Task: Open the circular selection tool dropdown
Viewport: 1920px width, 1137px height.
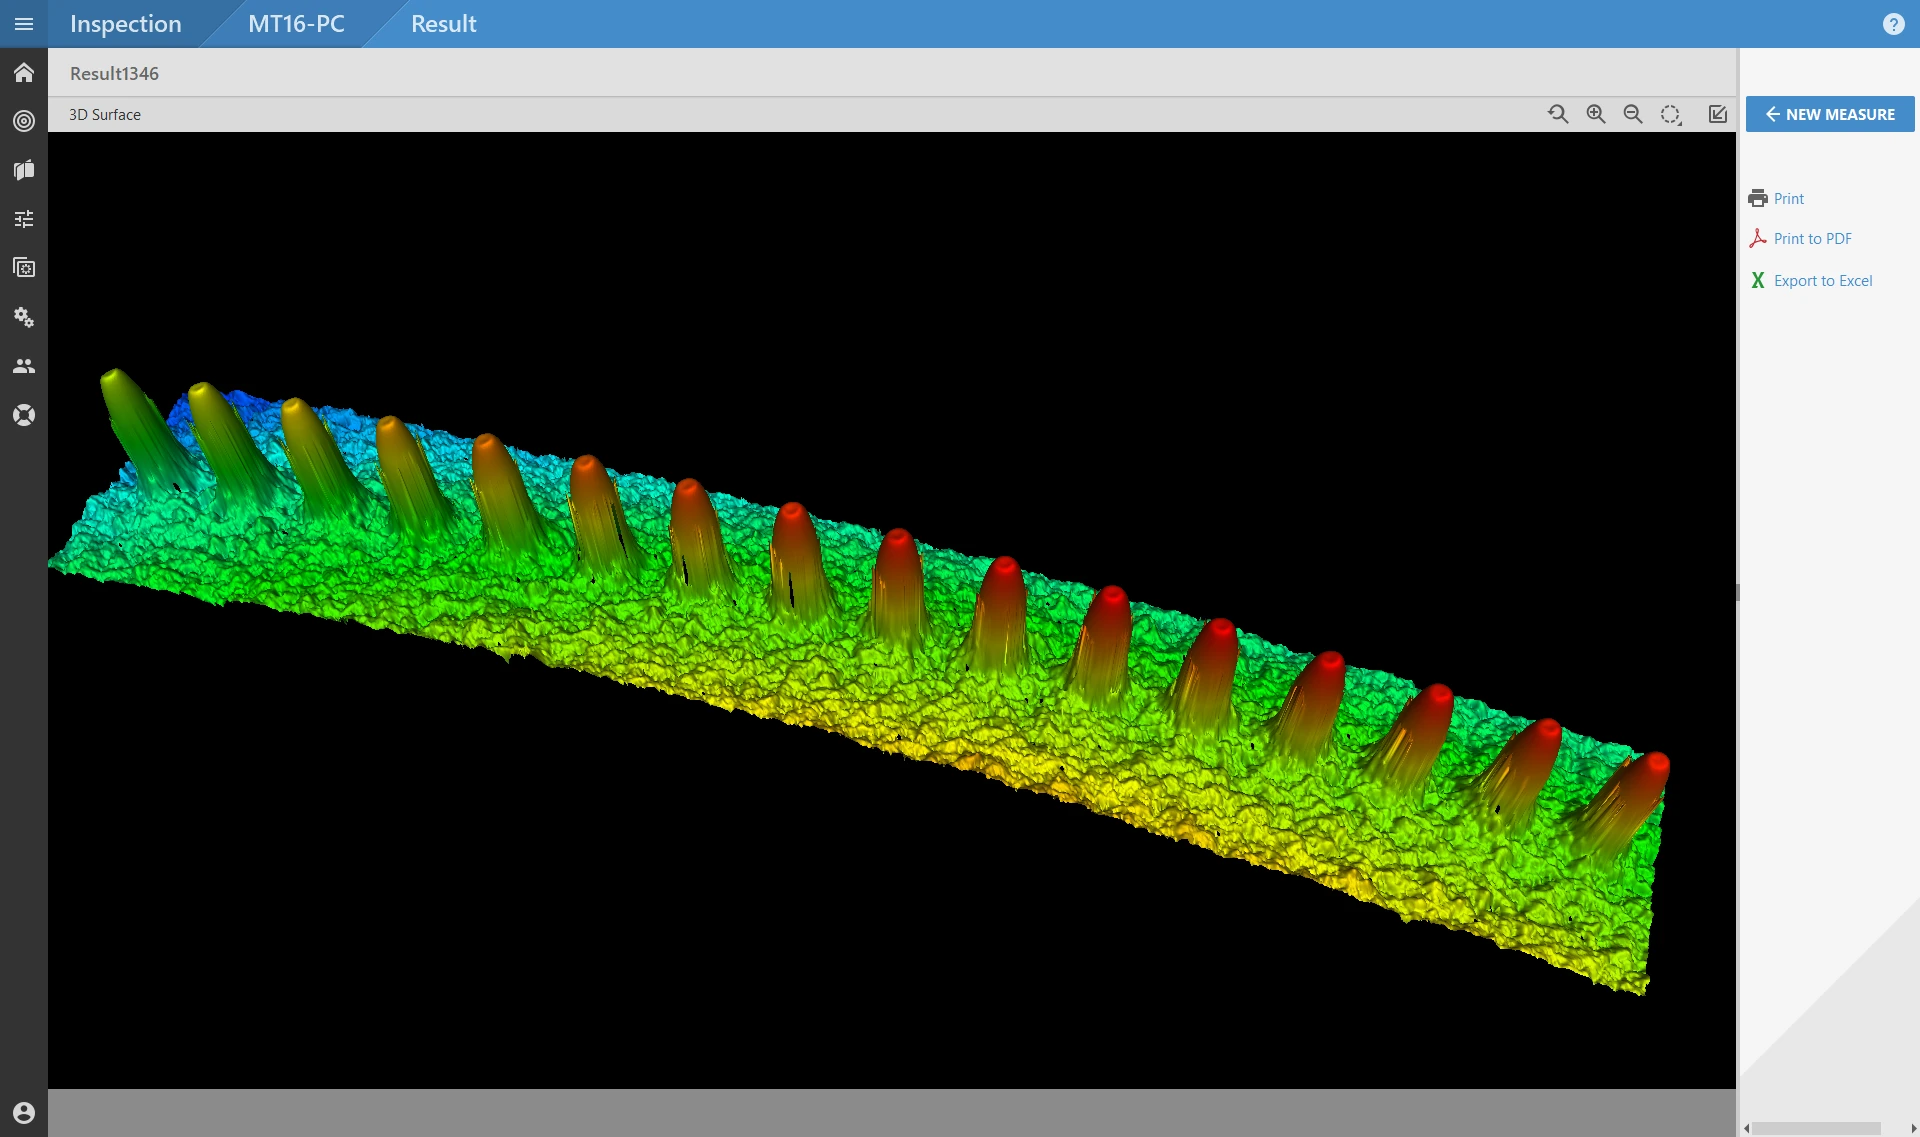Action: (1671, 114)
